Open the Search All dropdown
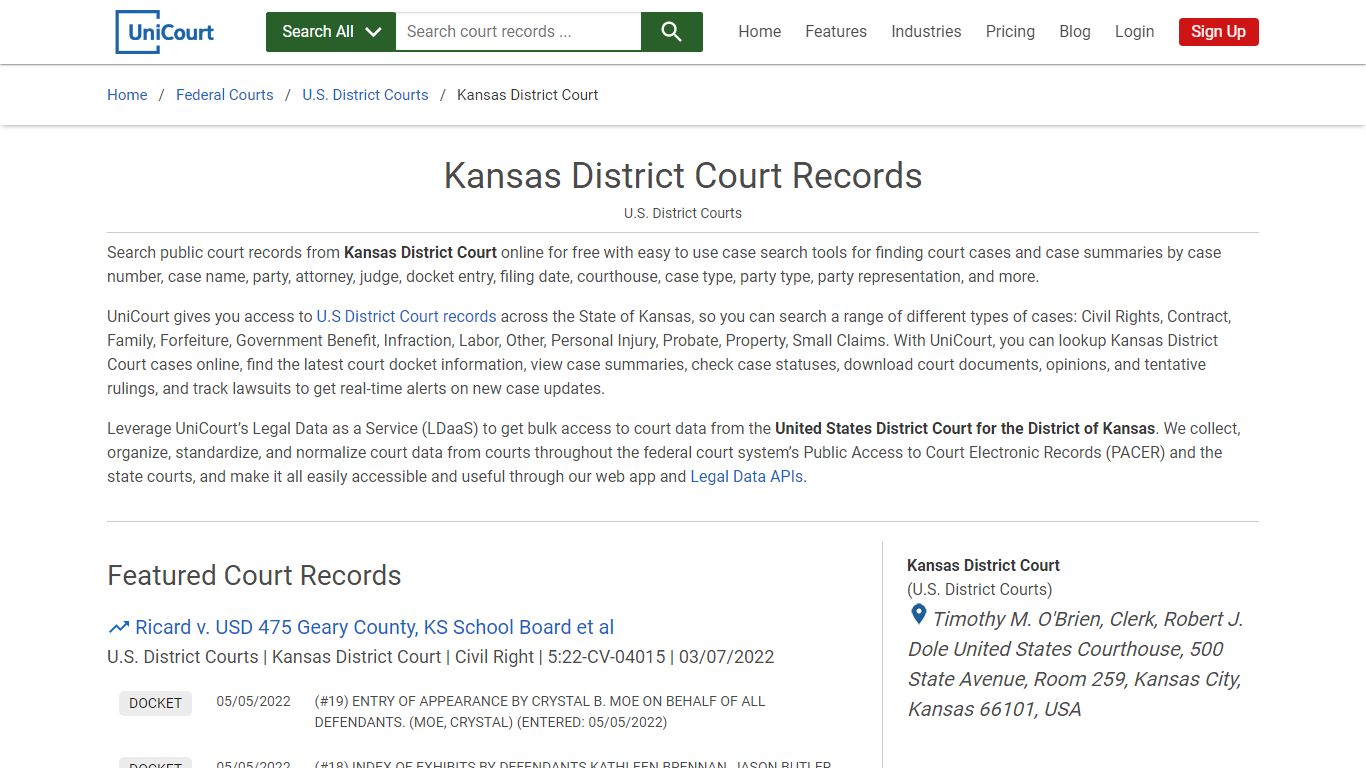The height and width of the screenshot is (768, 1366). click(331, 32)
